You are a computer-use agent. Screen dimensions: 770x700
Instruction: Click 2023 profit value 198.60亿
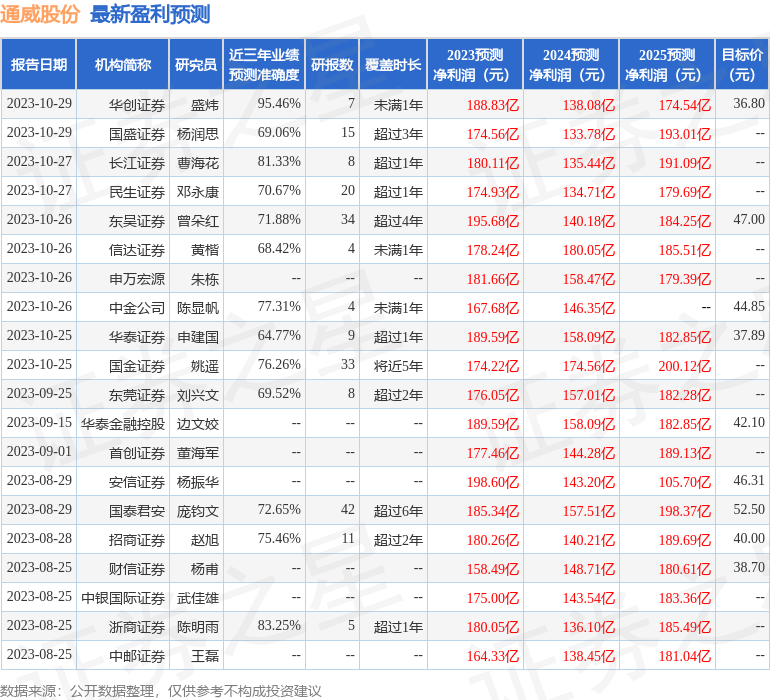pyautogui.click(x=493, y=482)
